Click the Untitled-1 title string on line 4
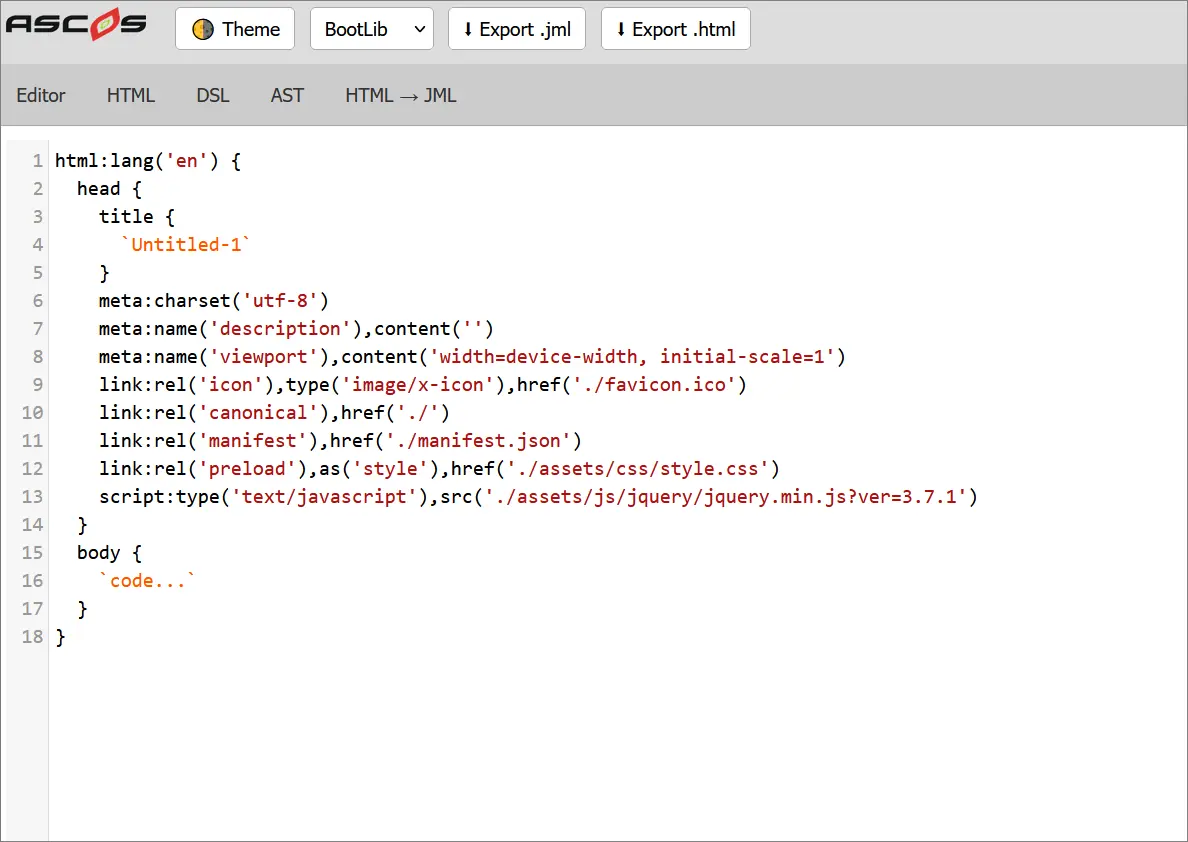 pos(187,244)
